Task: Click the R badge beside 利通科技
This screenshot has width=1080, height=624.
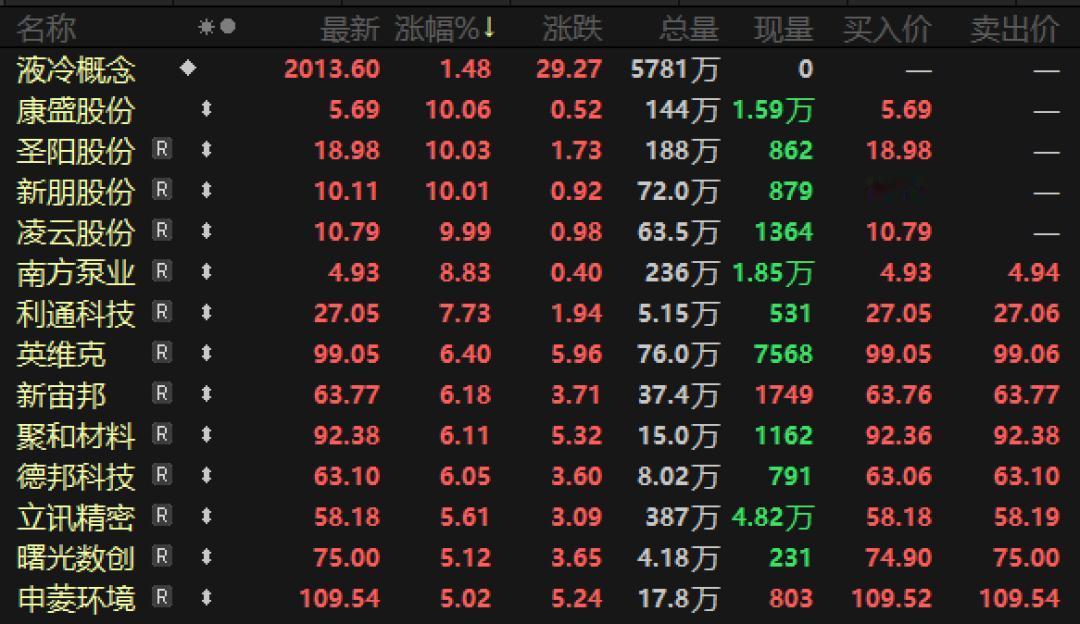Action: 162,312
